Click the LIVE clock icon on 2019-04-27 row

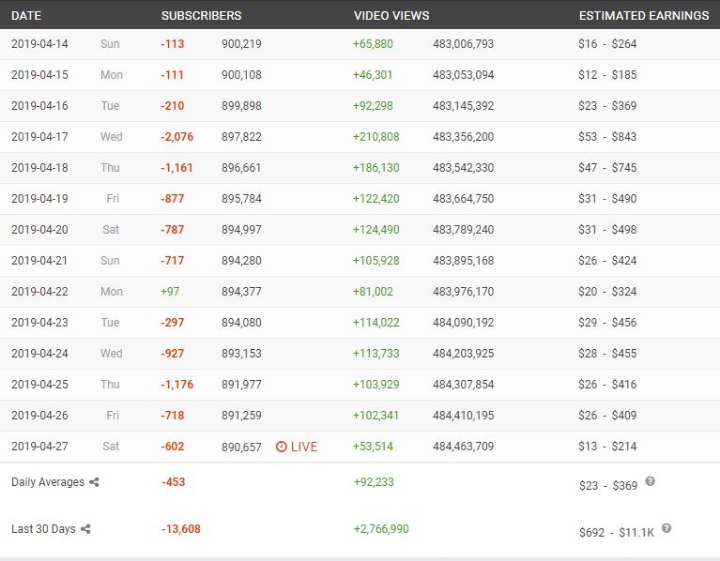(281, 447)
